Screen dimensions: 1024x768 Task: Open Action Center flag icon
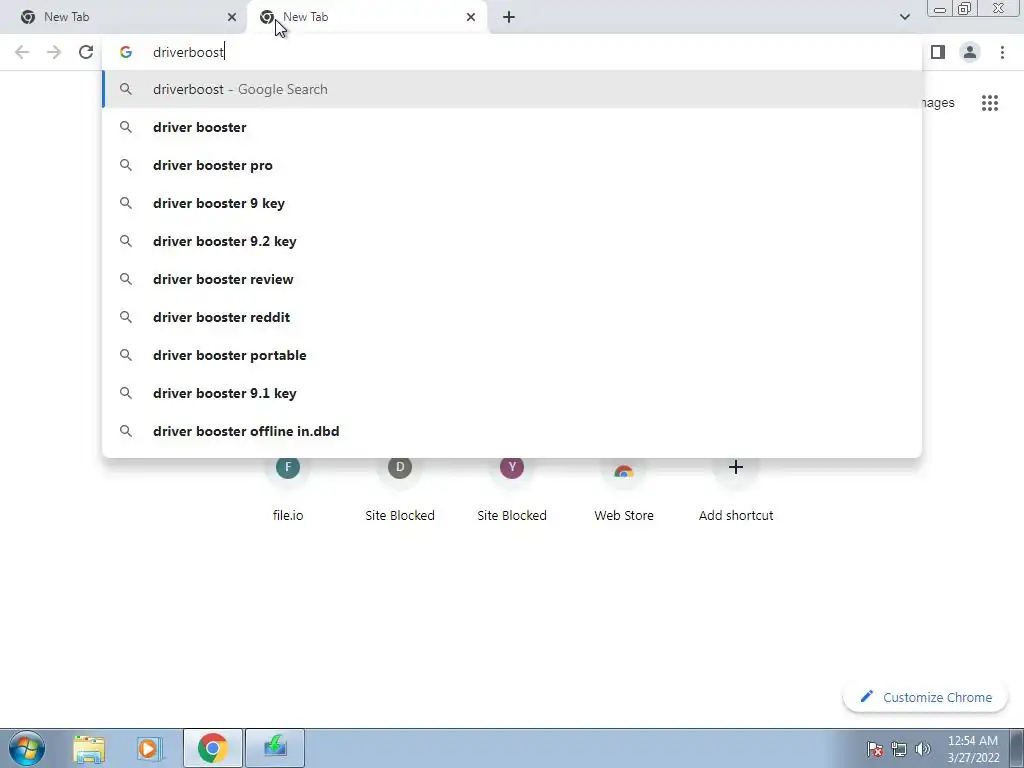(875, 749)
